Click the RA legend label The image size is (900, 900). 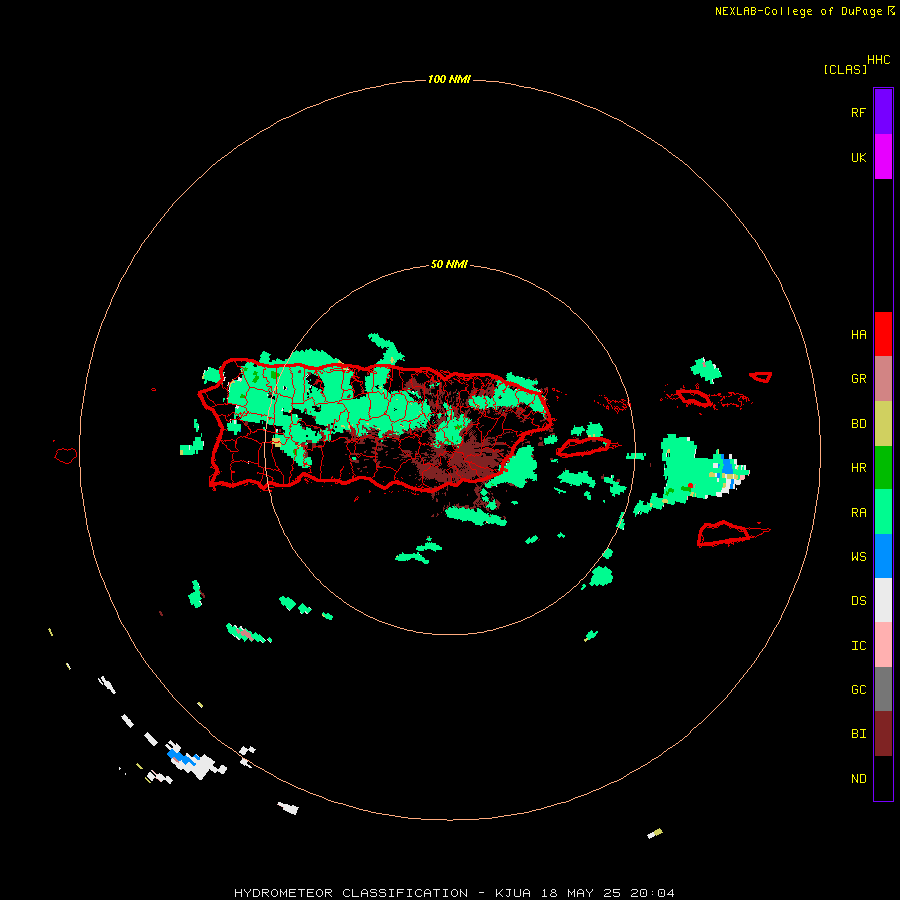pyautogui.click(x=858, y=512)
